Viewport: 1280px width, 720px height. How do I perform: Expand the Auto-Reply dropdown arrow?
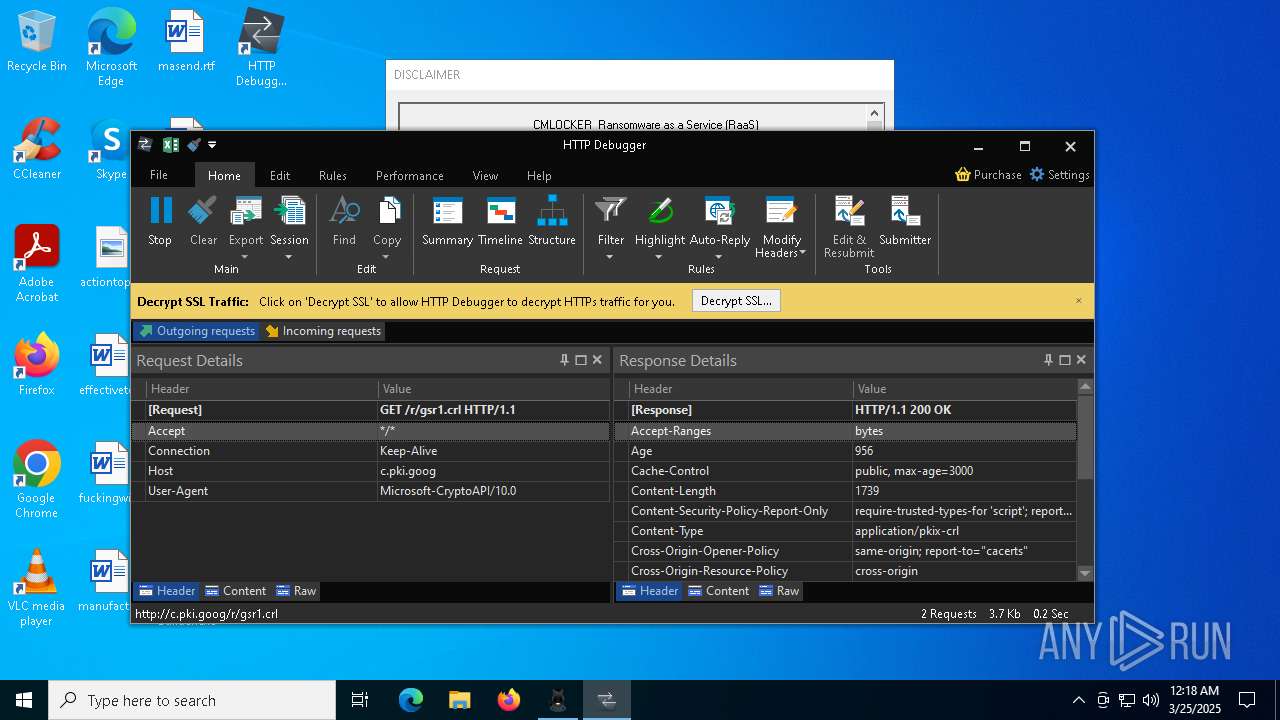[x=720, y=257]
